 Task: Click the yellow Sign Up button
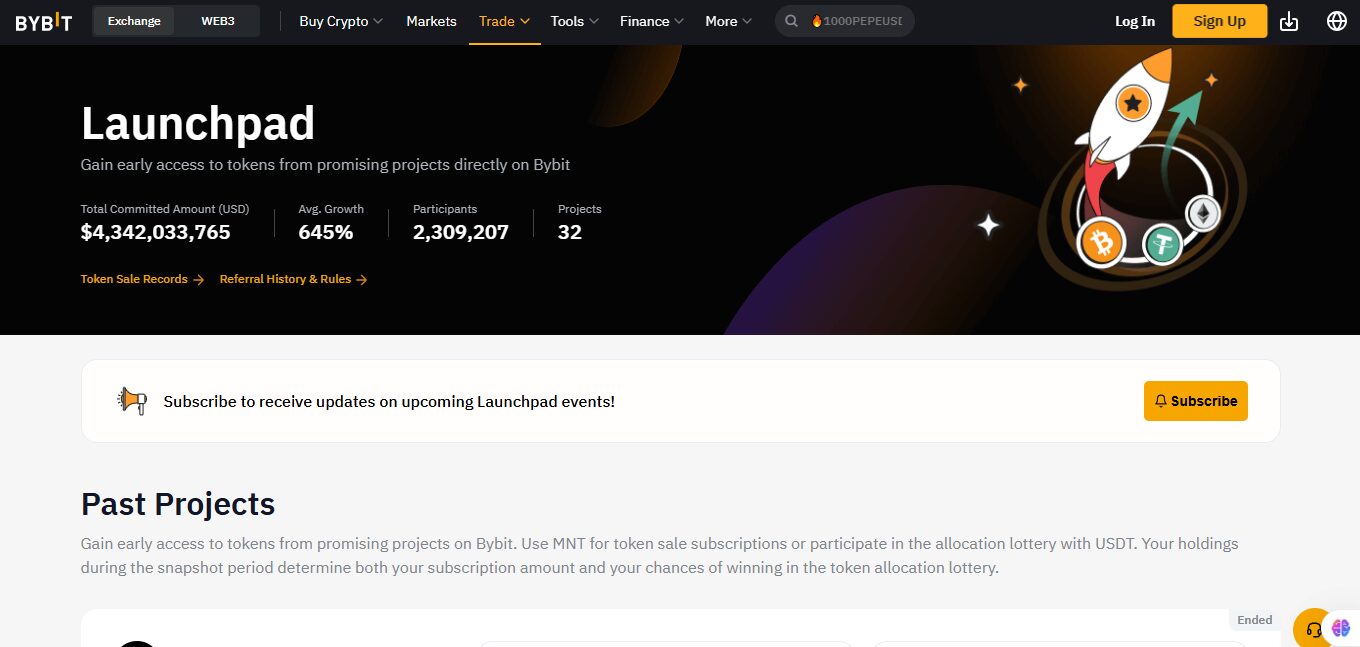pos(1219,21)
